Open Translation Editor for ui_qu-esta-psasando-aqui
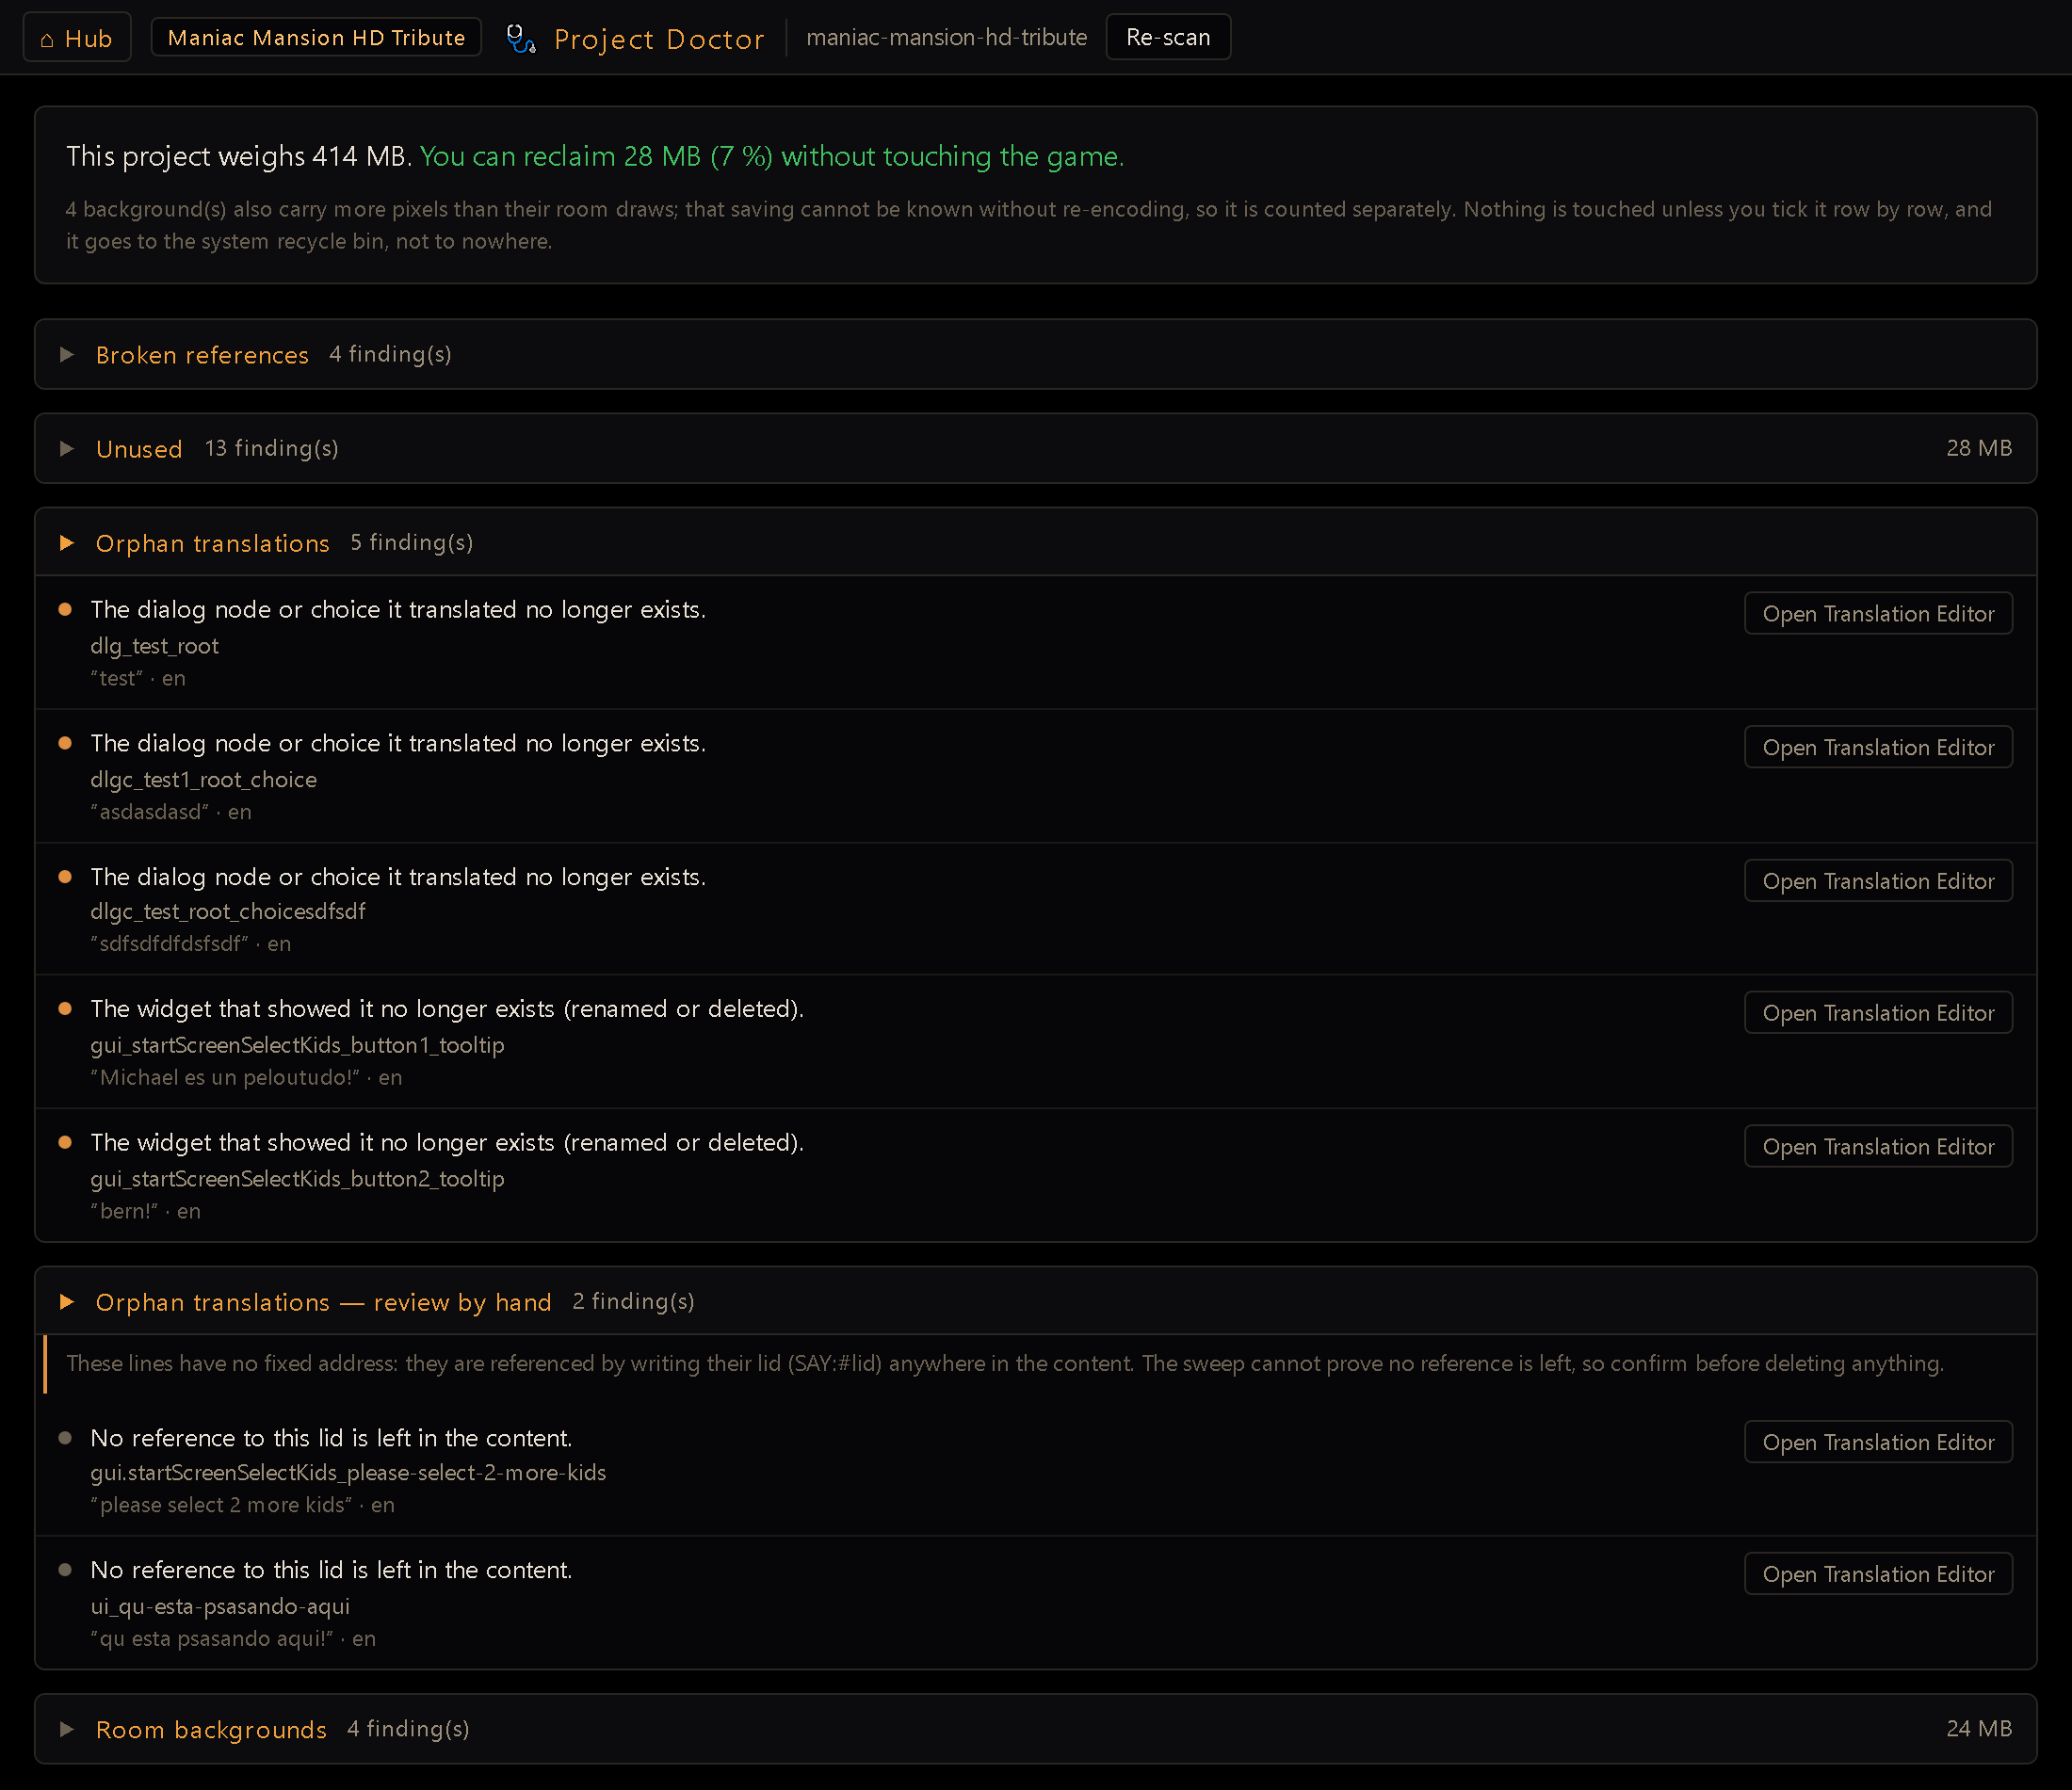Image resolution: width=2072 pixels, height=1790 pixels. pos(1878,1575)
